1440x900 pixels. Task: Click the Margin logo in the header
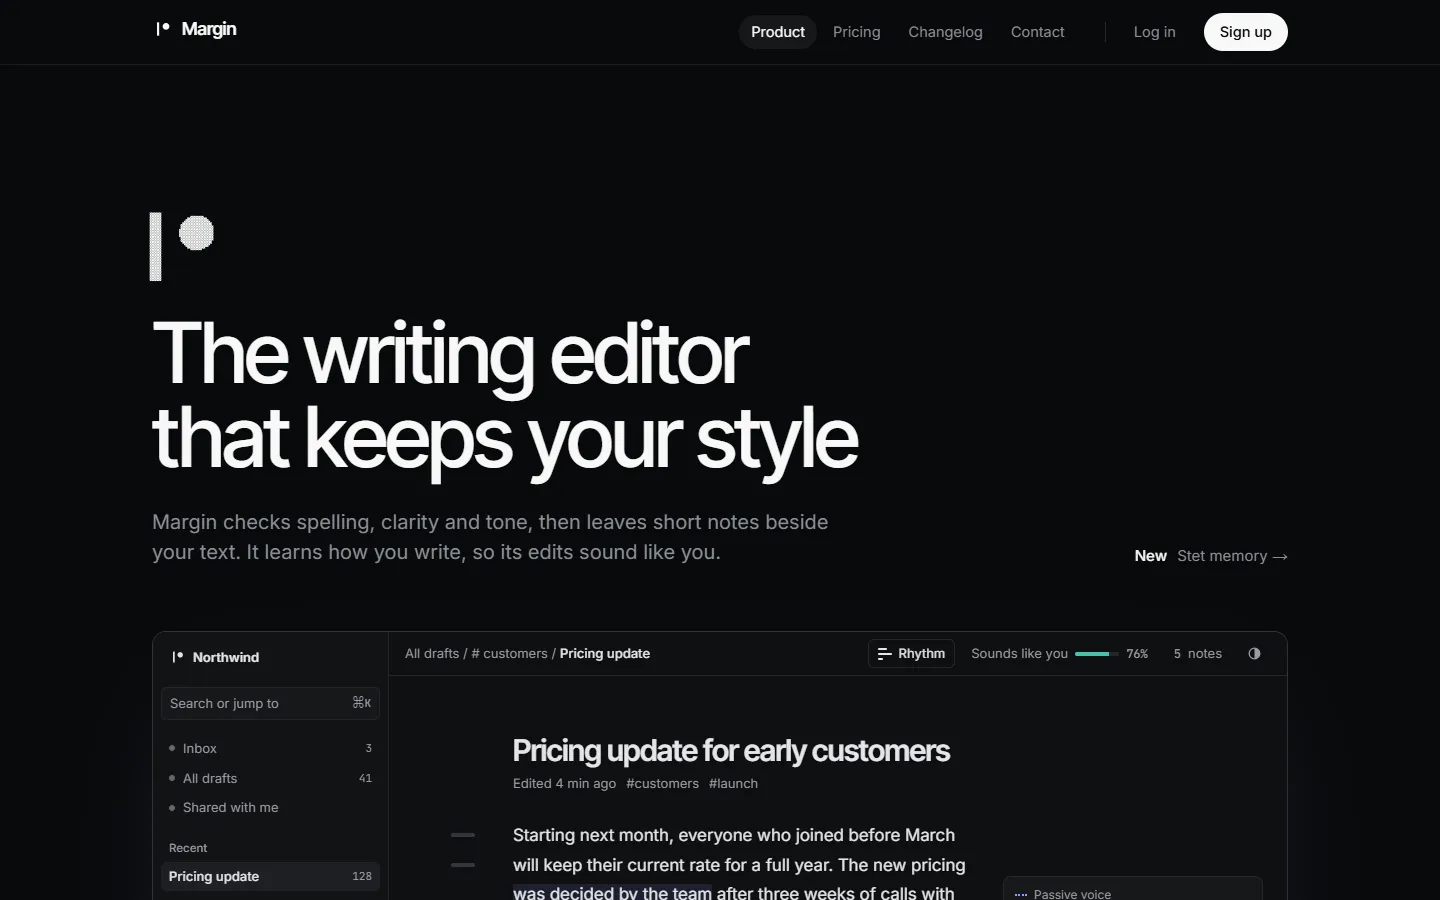[196, 30]
